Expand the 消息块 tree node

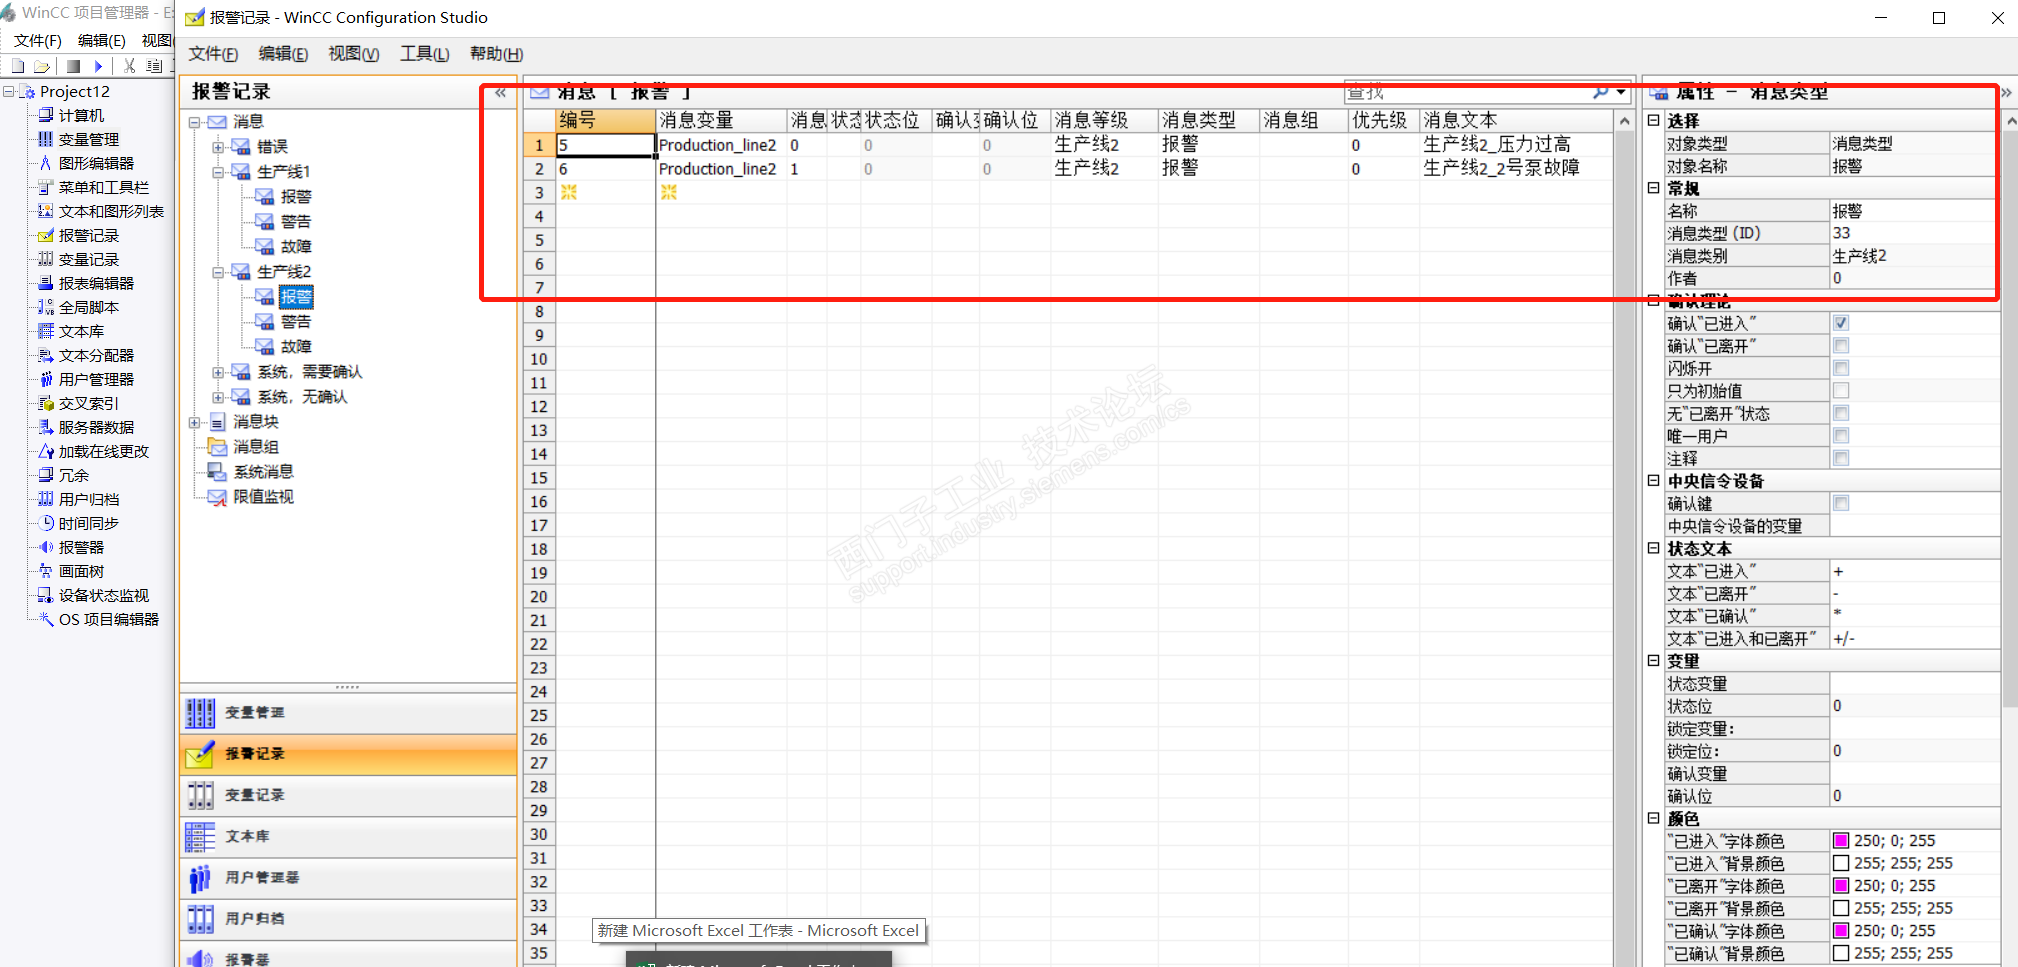point(194,422)
